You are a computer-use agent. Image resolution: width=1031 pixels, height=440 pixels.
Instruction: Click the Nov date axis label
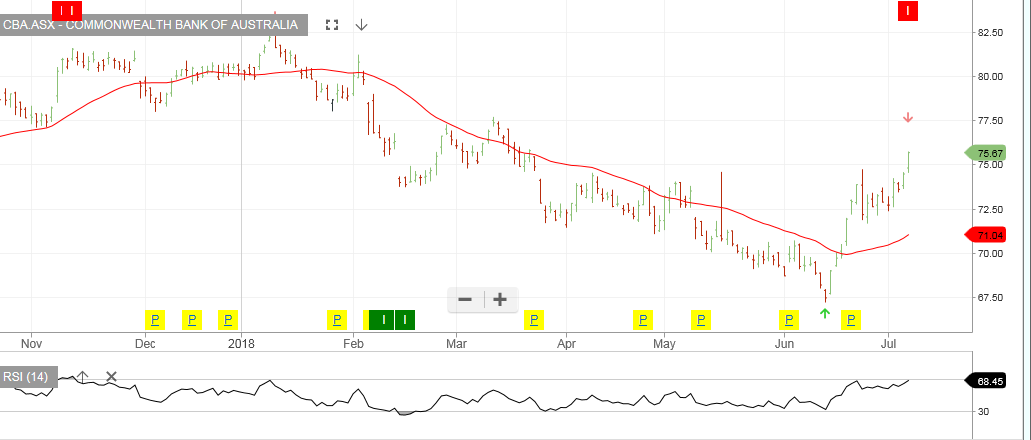point(31,343)
